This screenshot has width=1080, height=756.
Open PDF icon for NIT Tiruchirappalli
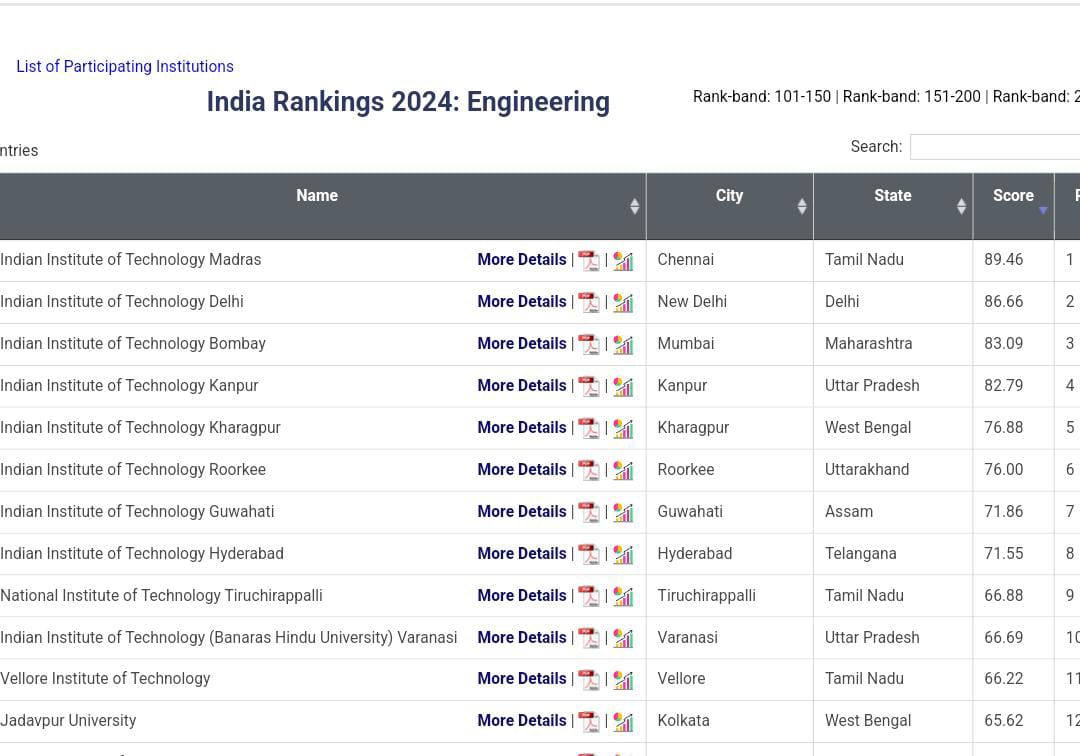tap(589, 597)
